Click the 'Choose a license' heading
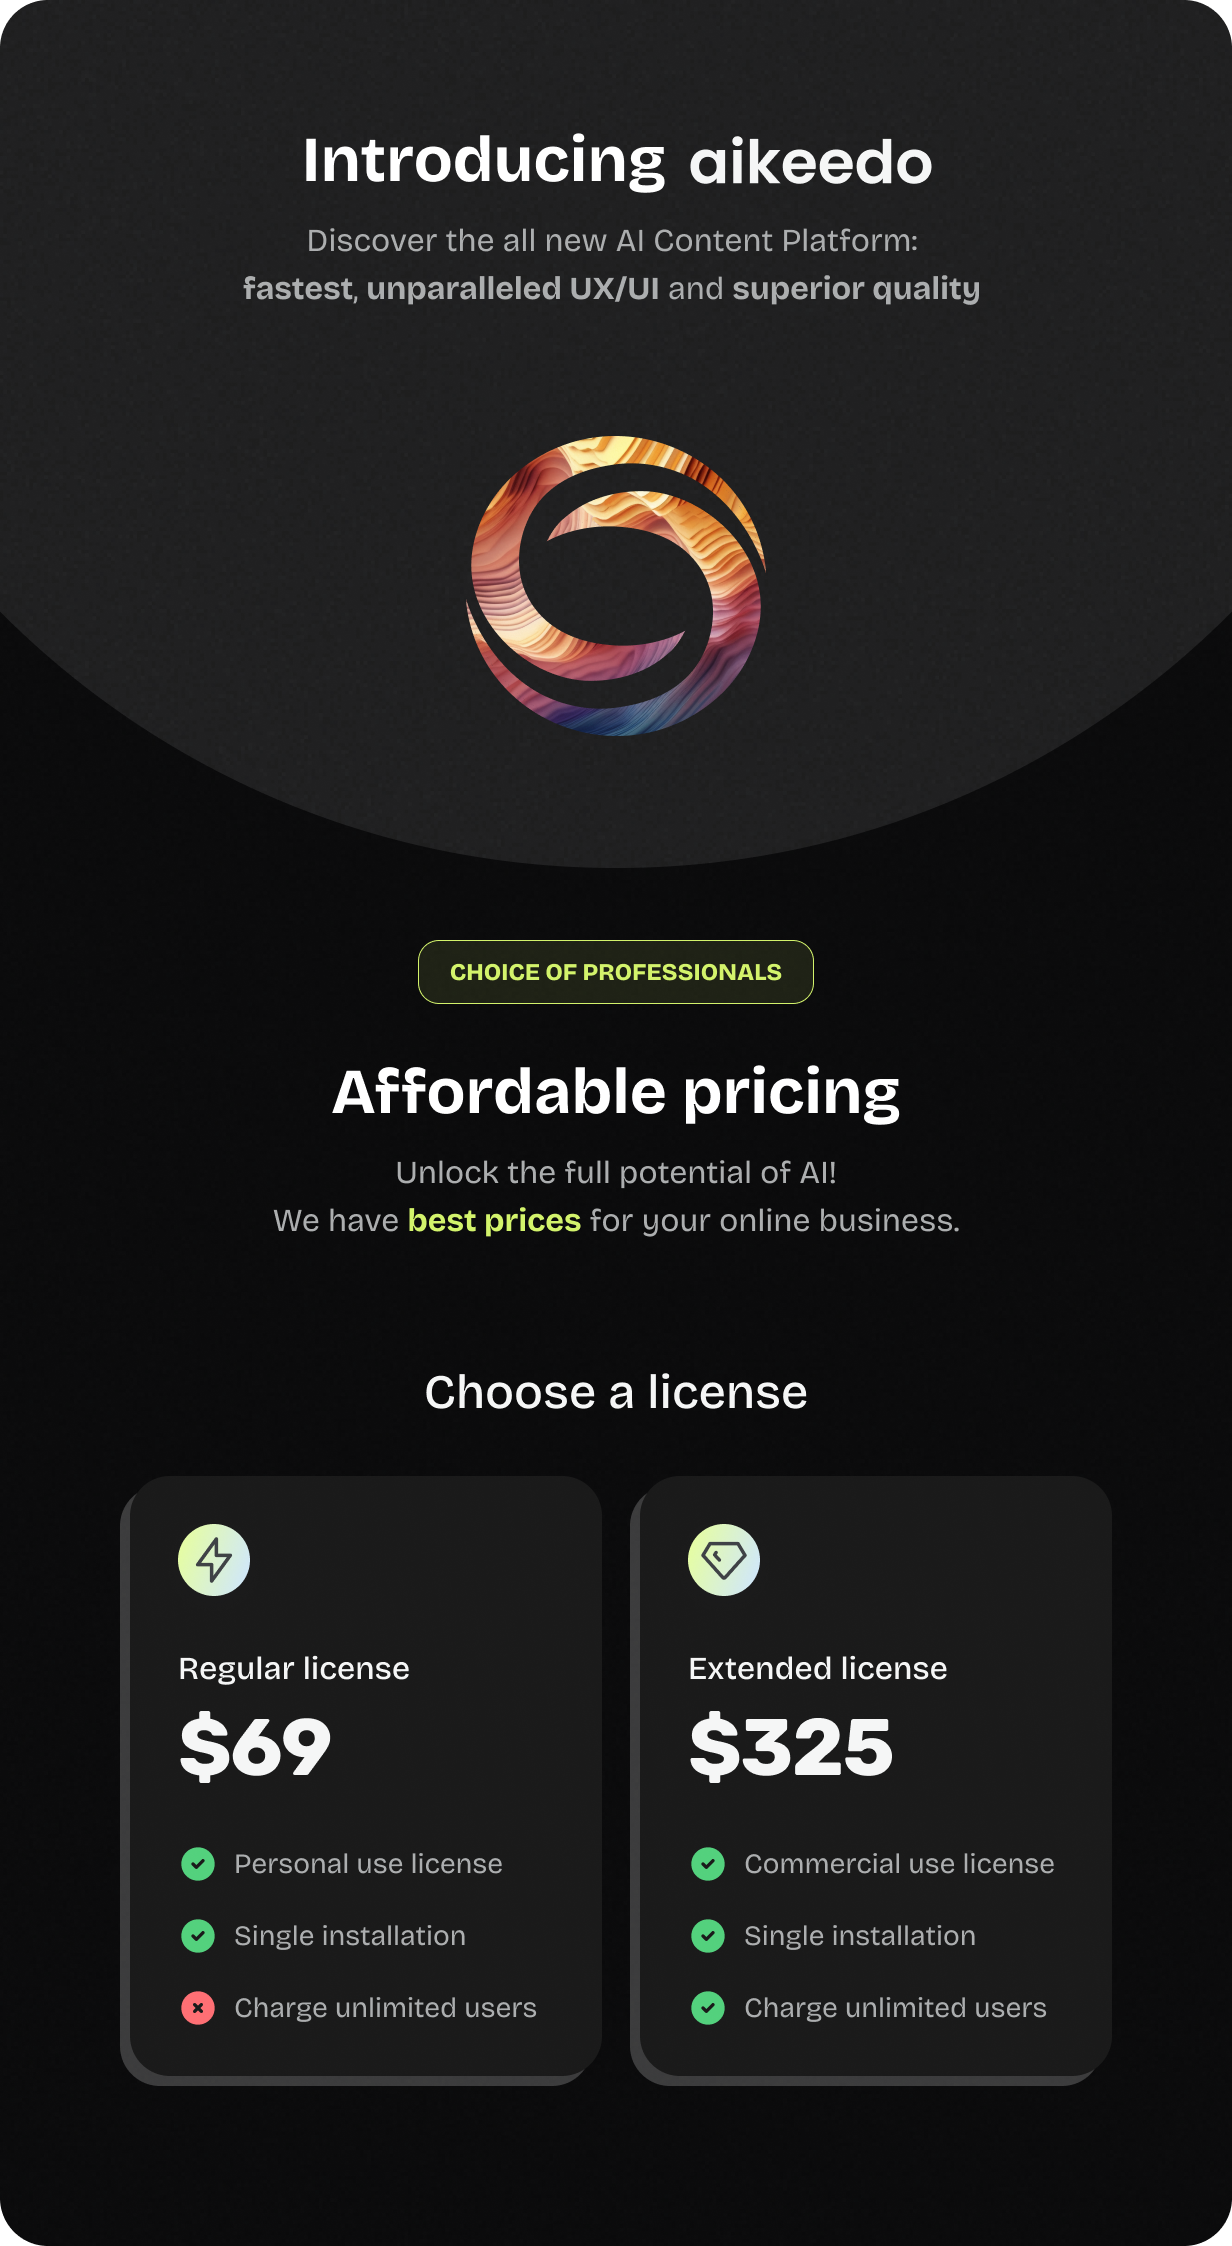The width and height of the screenshot is (1232, 2246). pos(616,1392)
